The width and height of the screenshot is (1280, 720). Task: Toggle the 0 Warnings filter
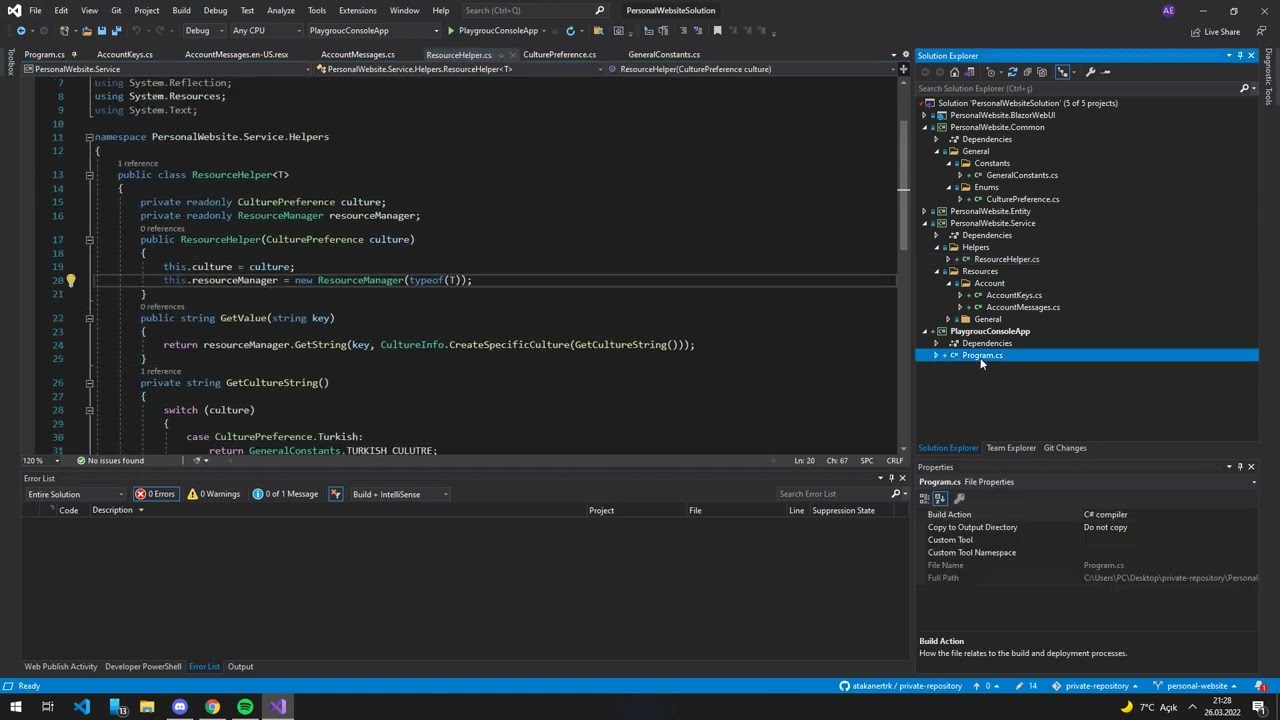tap(214, 494)
